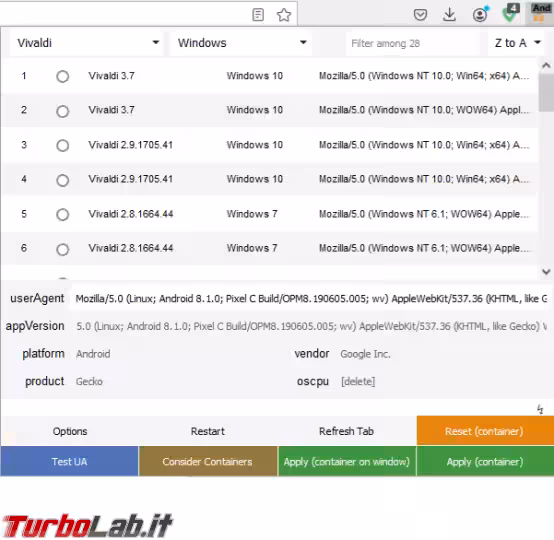Click the Filter among 28 field
The height and width of the screenshot is (540, 554).
[413, 43]
